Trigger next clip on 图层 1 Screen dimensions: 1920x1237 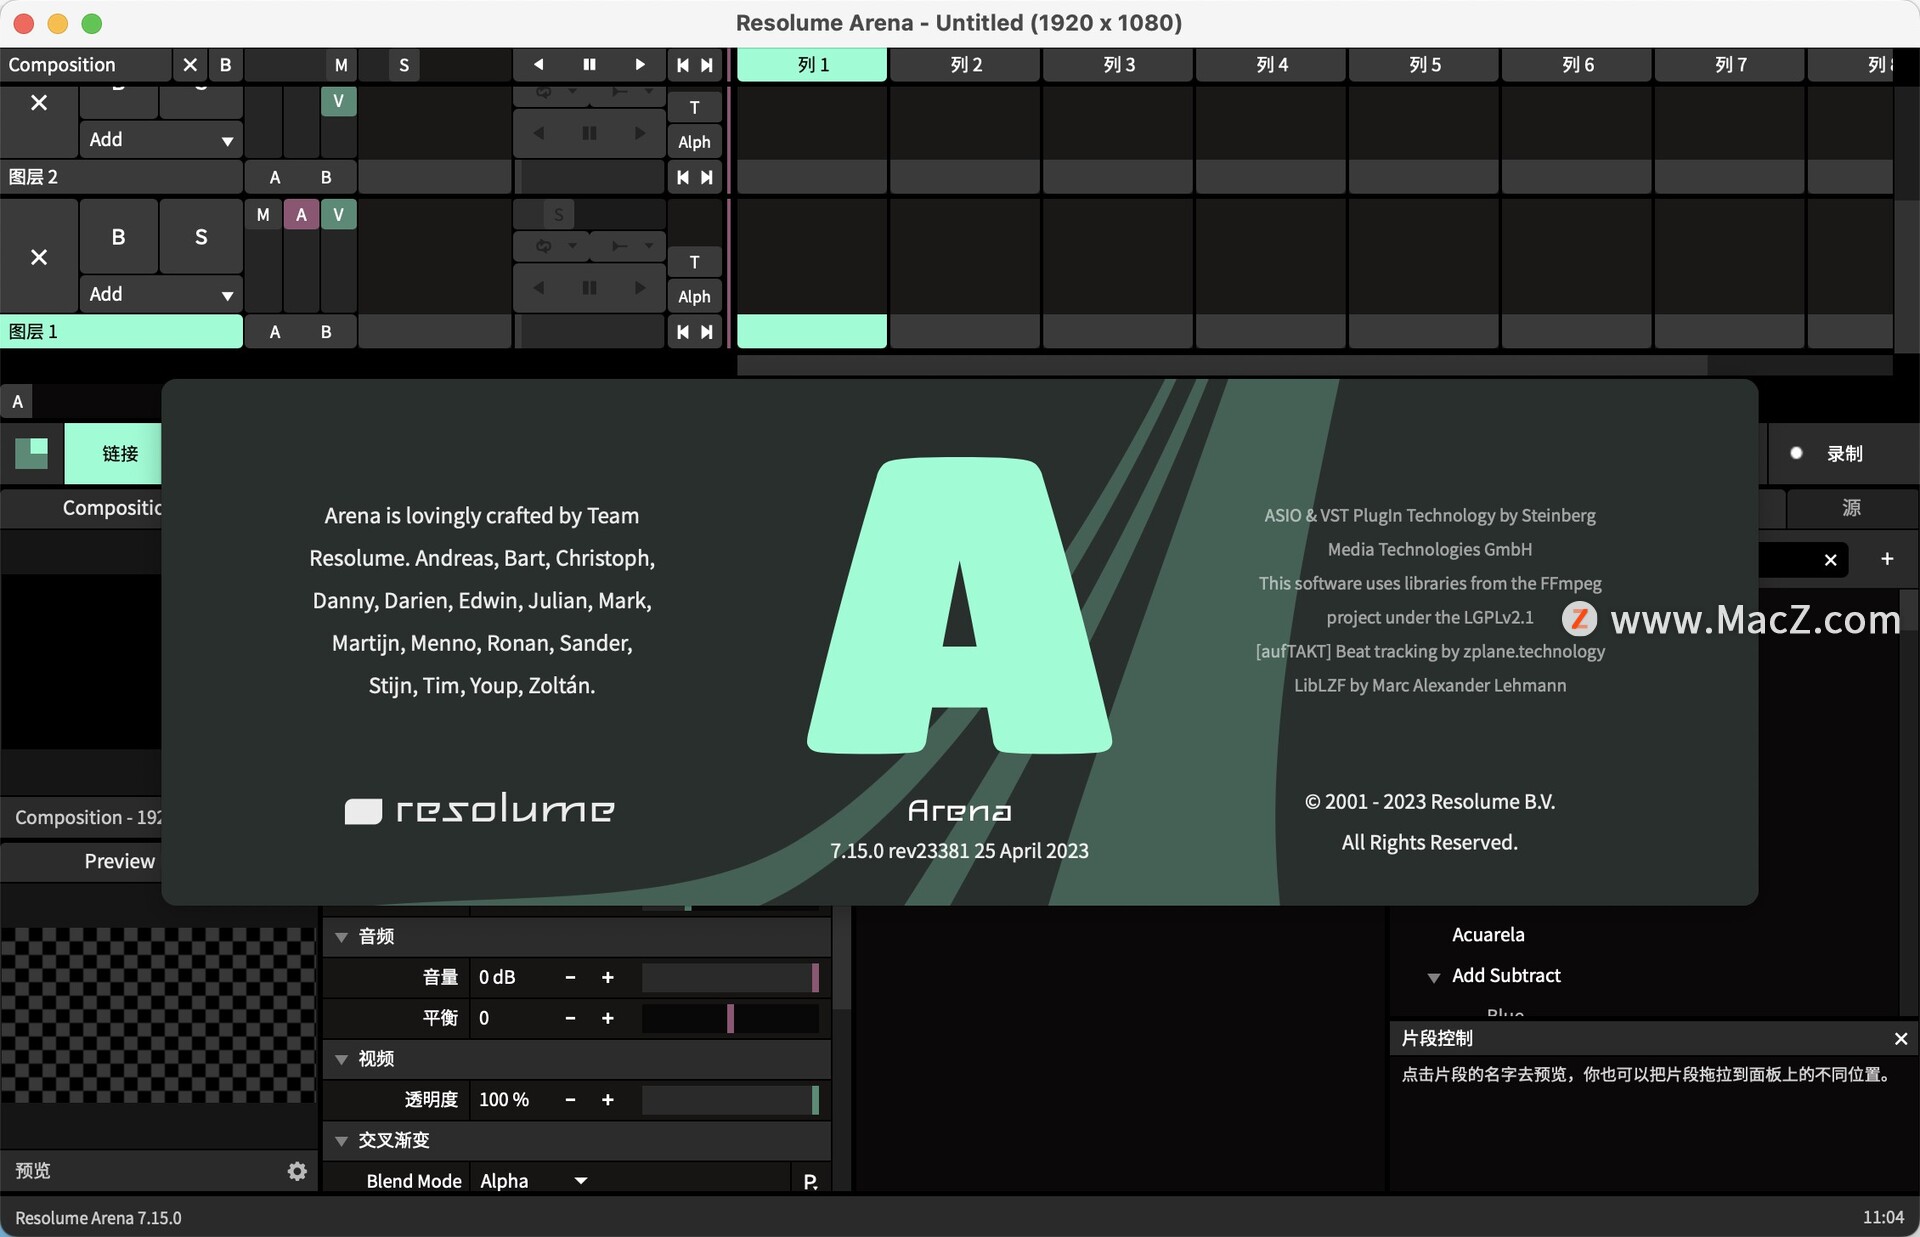click(707, 332)
